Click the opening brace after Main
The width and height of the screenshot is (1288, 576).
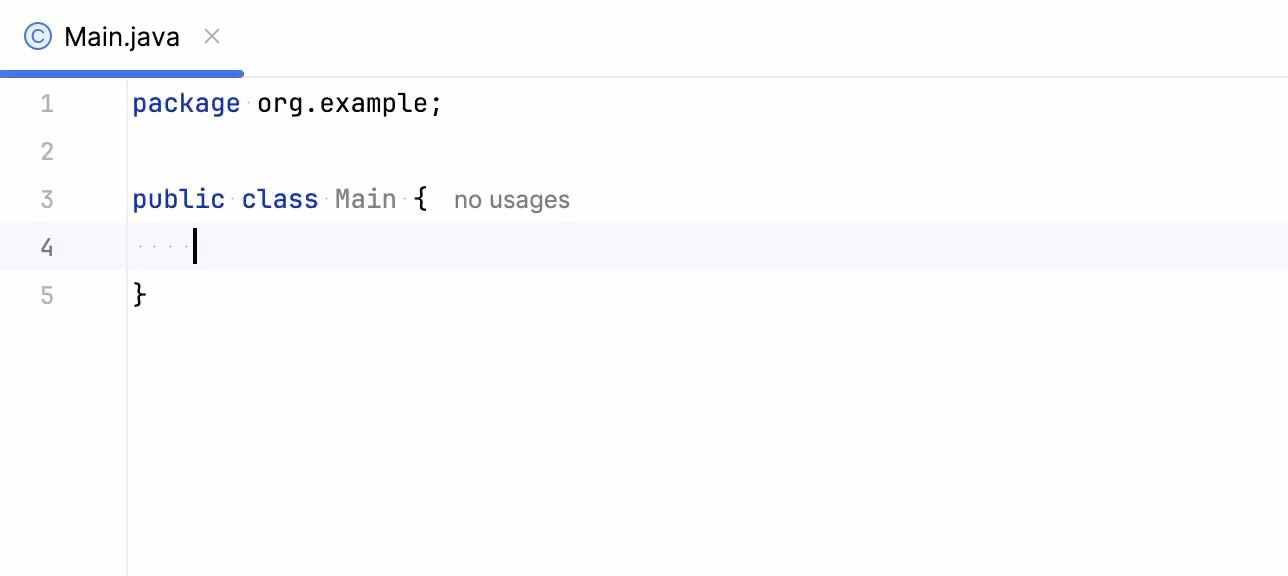coord(421,199)
